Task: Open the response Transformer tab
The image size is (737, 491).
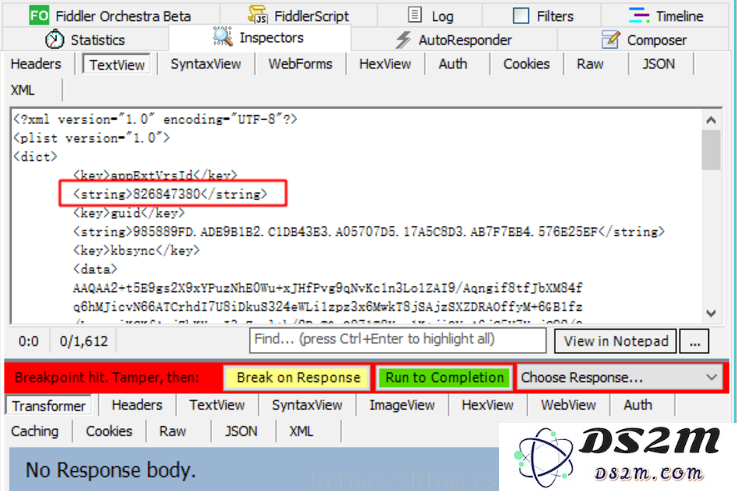Action: [49, 405]
